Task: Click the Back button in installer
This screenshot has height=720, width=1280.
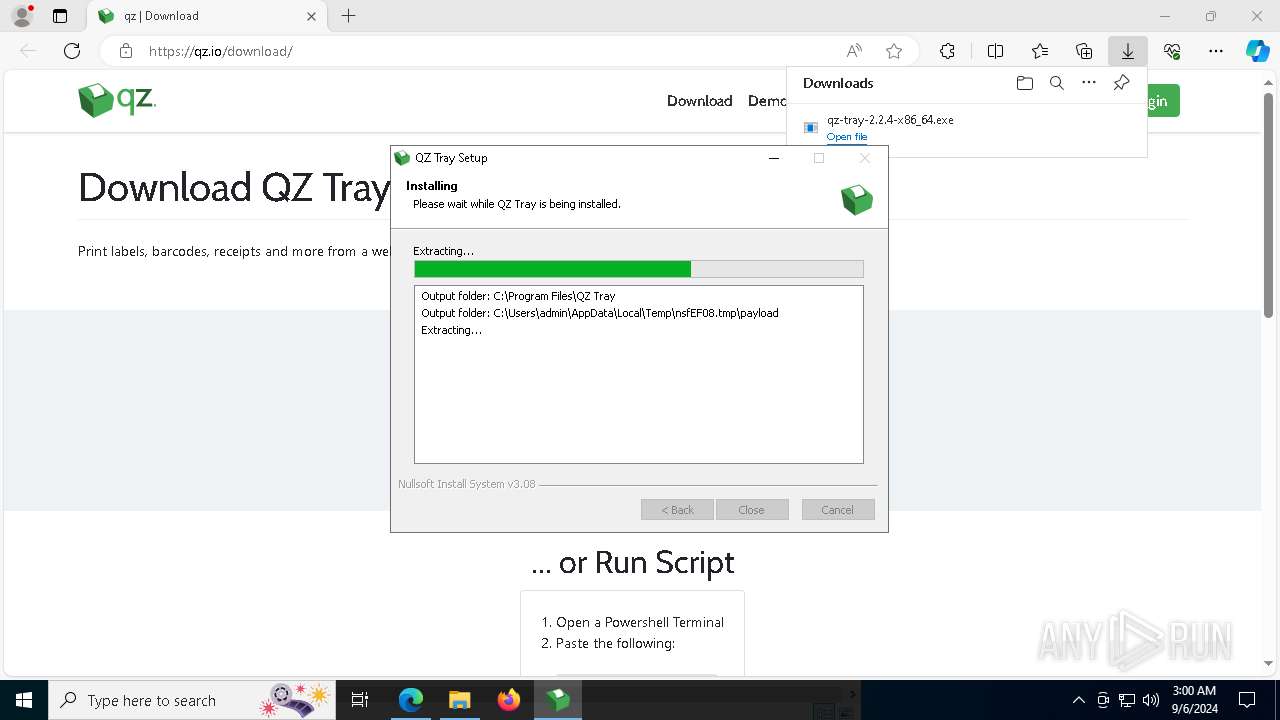Action: (677, 510)
